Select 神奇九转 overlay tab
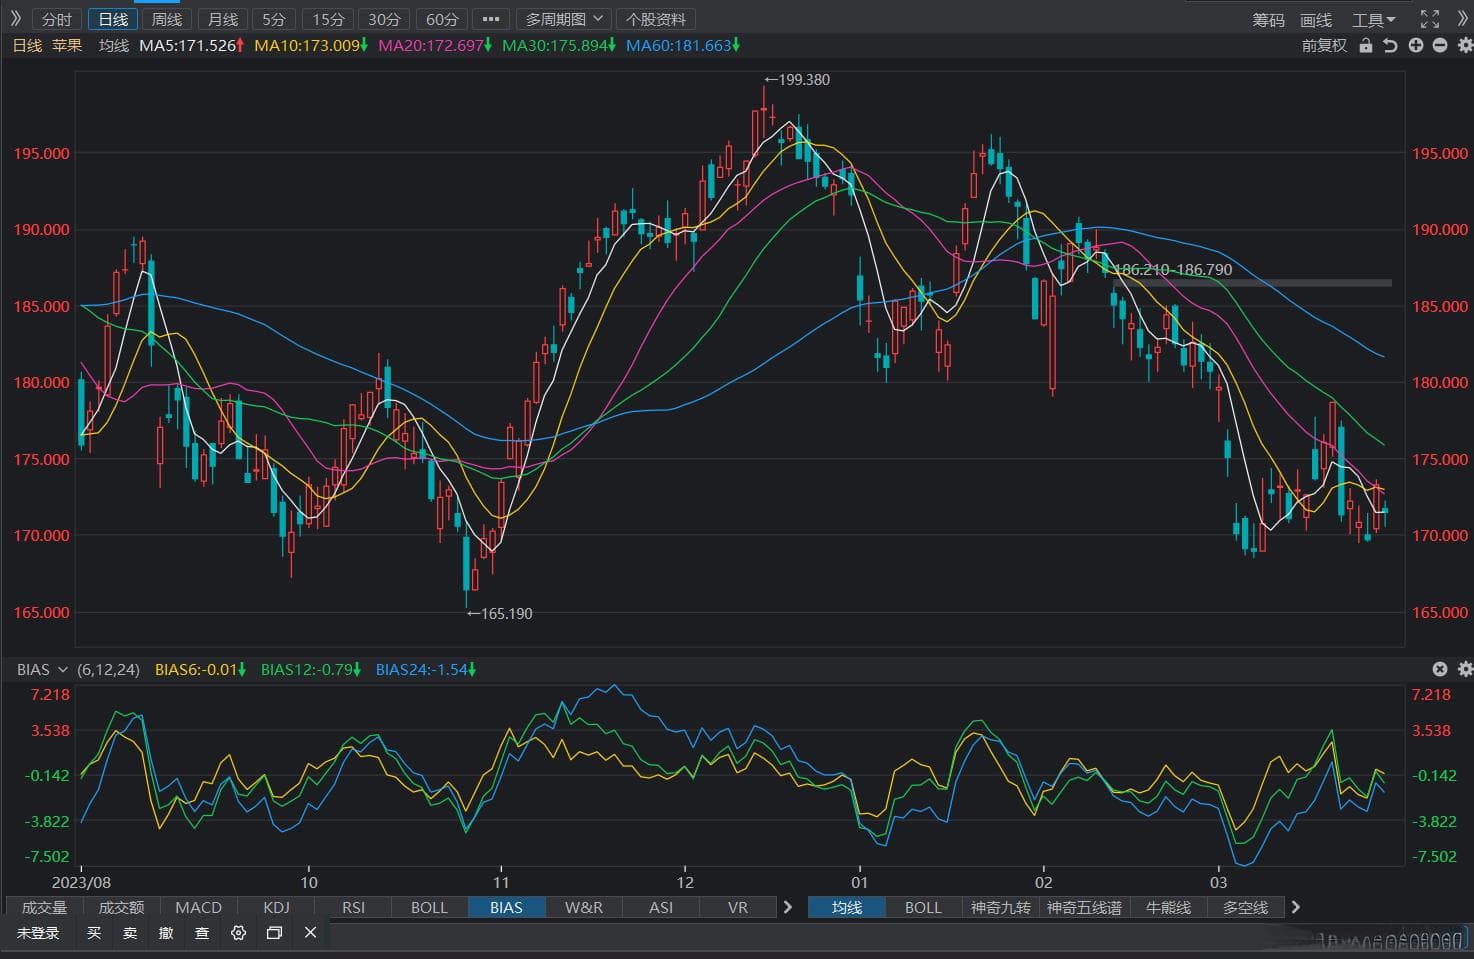Image resolution: width=1474 pixels, height=959 pixels. click(x=1001, y=907)
